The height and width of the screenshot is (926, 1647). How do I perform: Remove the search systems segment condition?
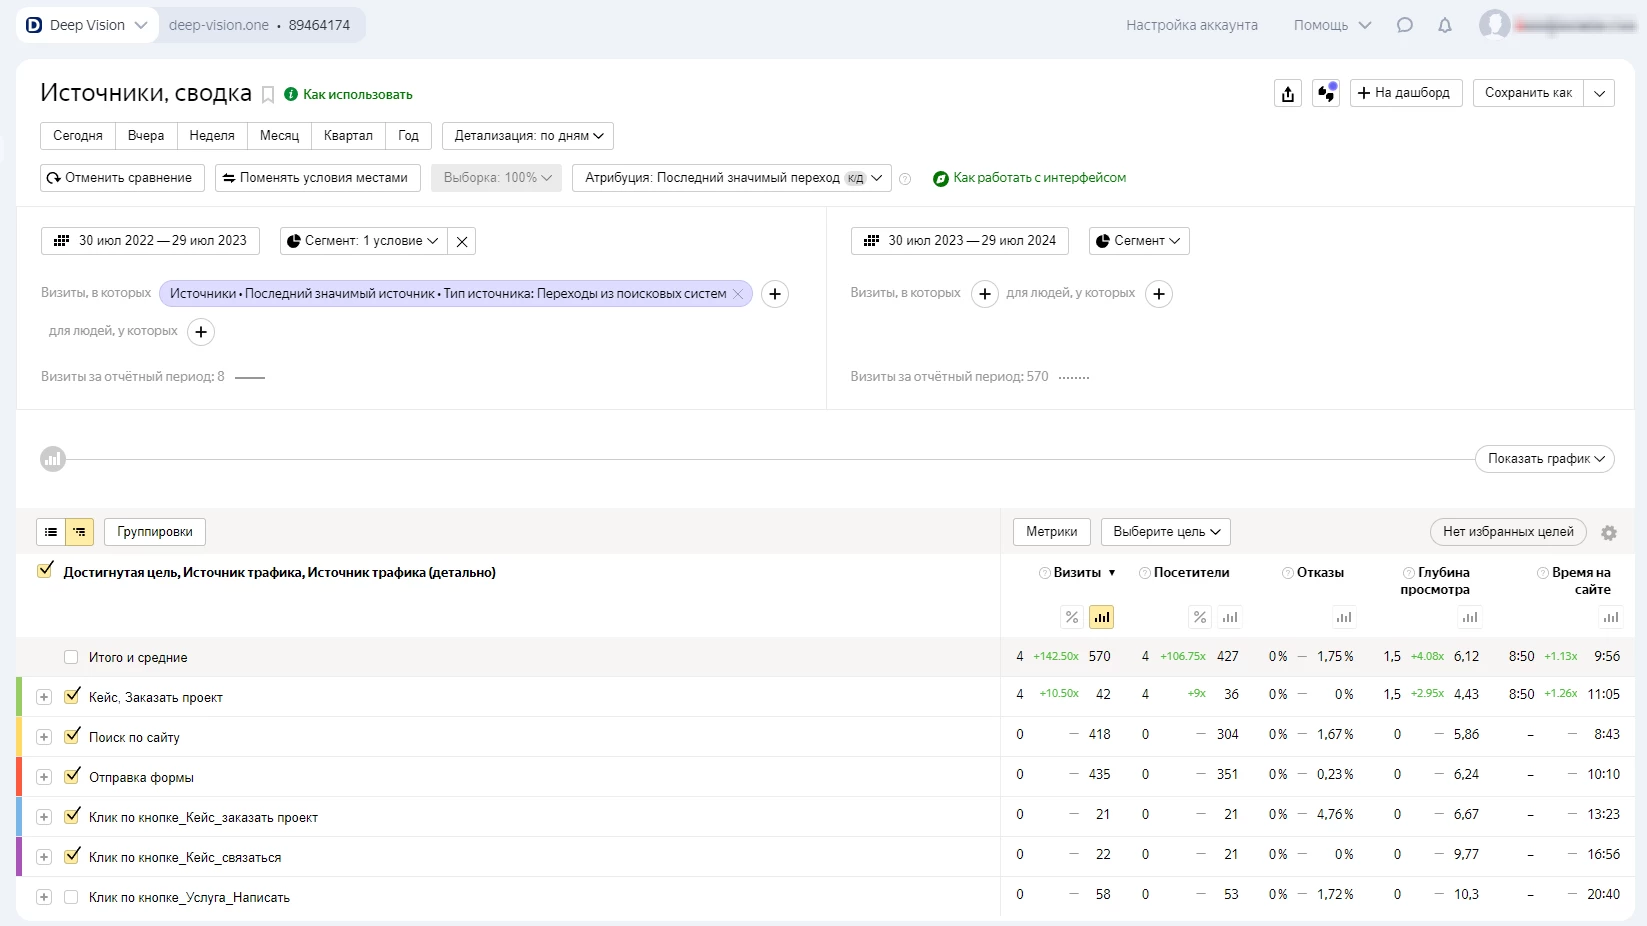738,294
